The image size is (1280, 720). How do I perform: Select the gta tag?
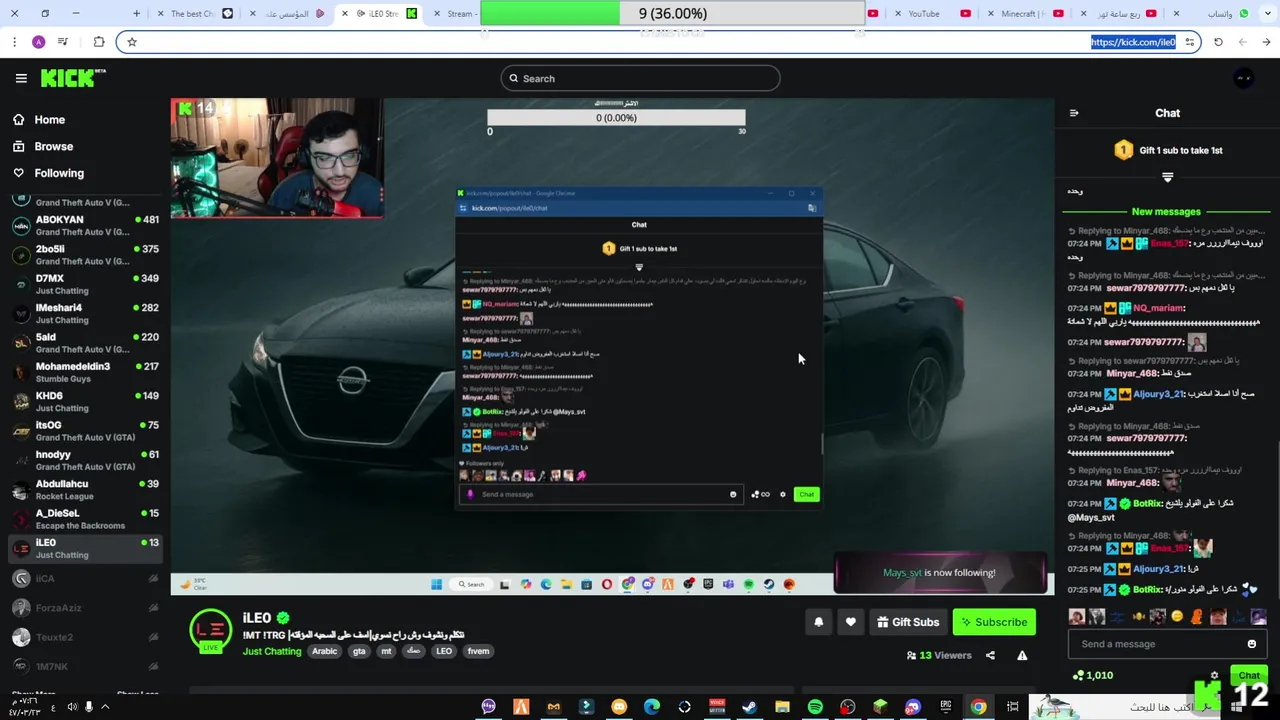tap(359, 651)
